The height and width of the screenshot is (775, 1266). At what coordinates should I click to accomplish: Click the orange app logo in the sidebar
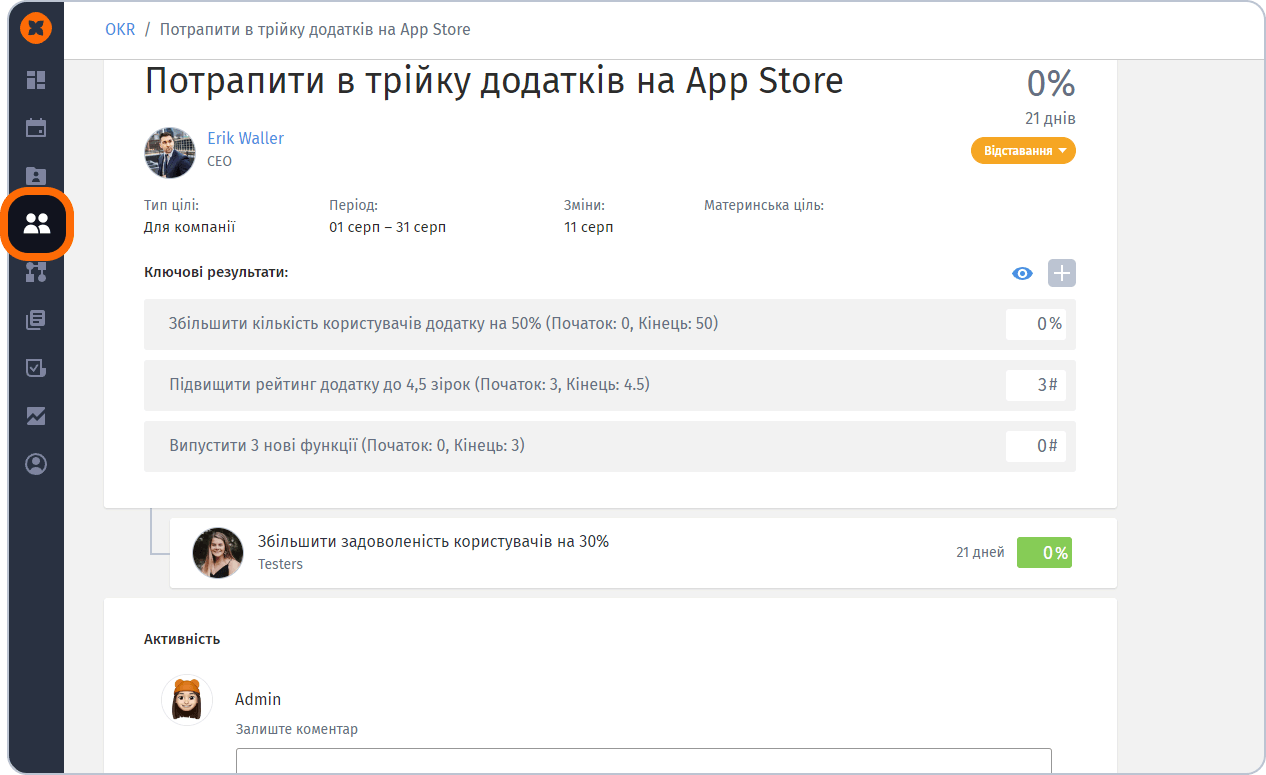[36, 29]
